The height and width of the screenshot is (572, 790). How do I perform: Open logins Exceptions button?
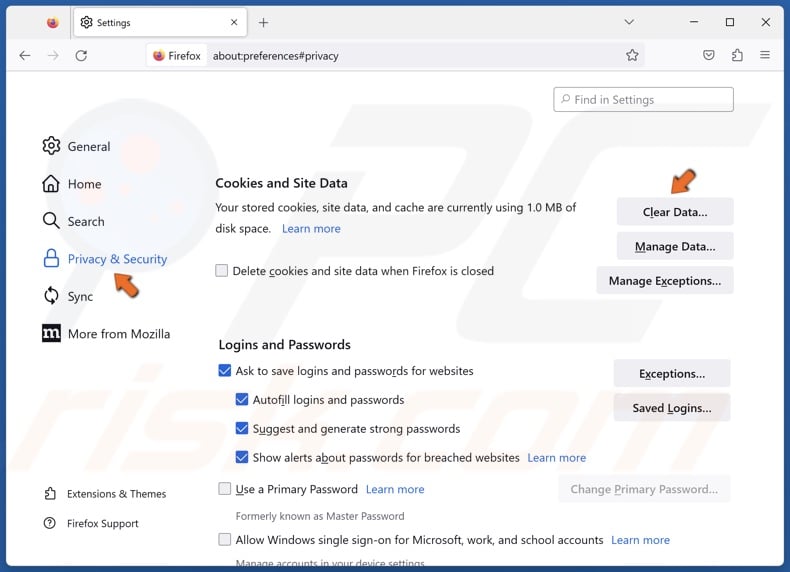point(672,373)
